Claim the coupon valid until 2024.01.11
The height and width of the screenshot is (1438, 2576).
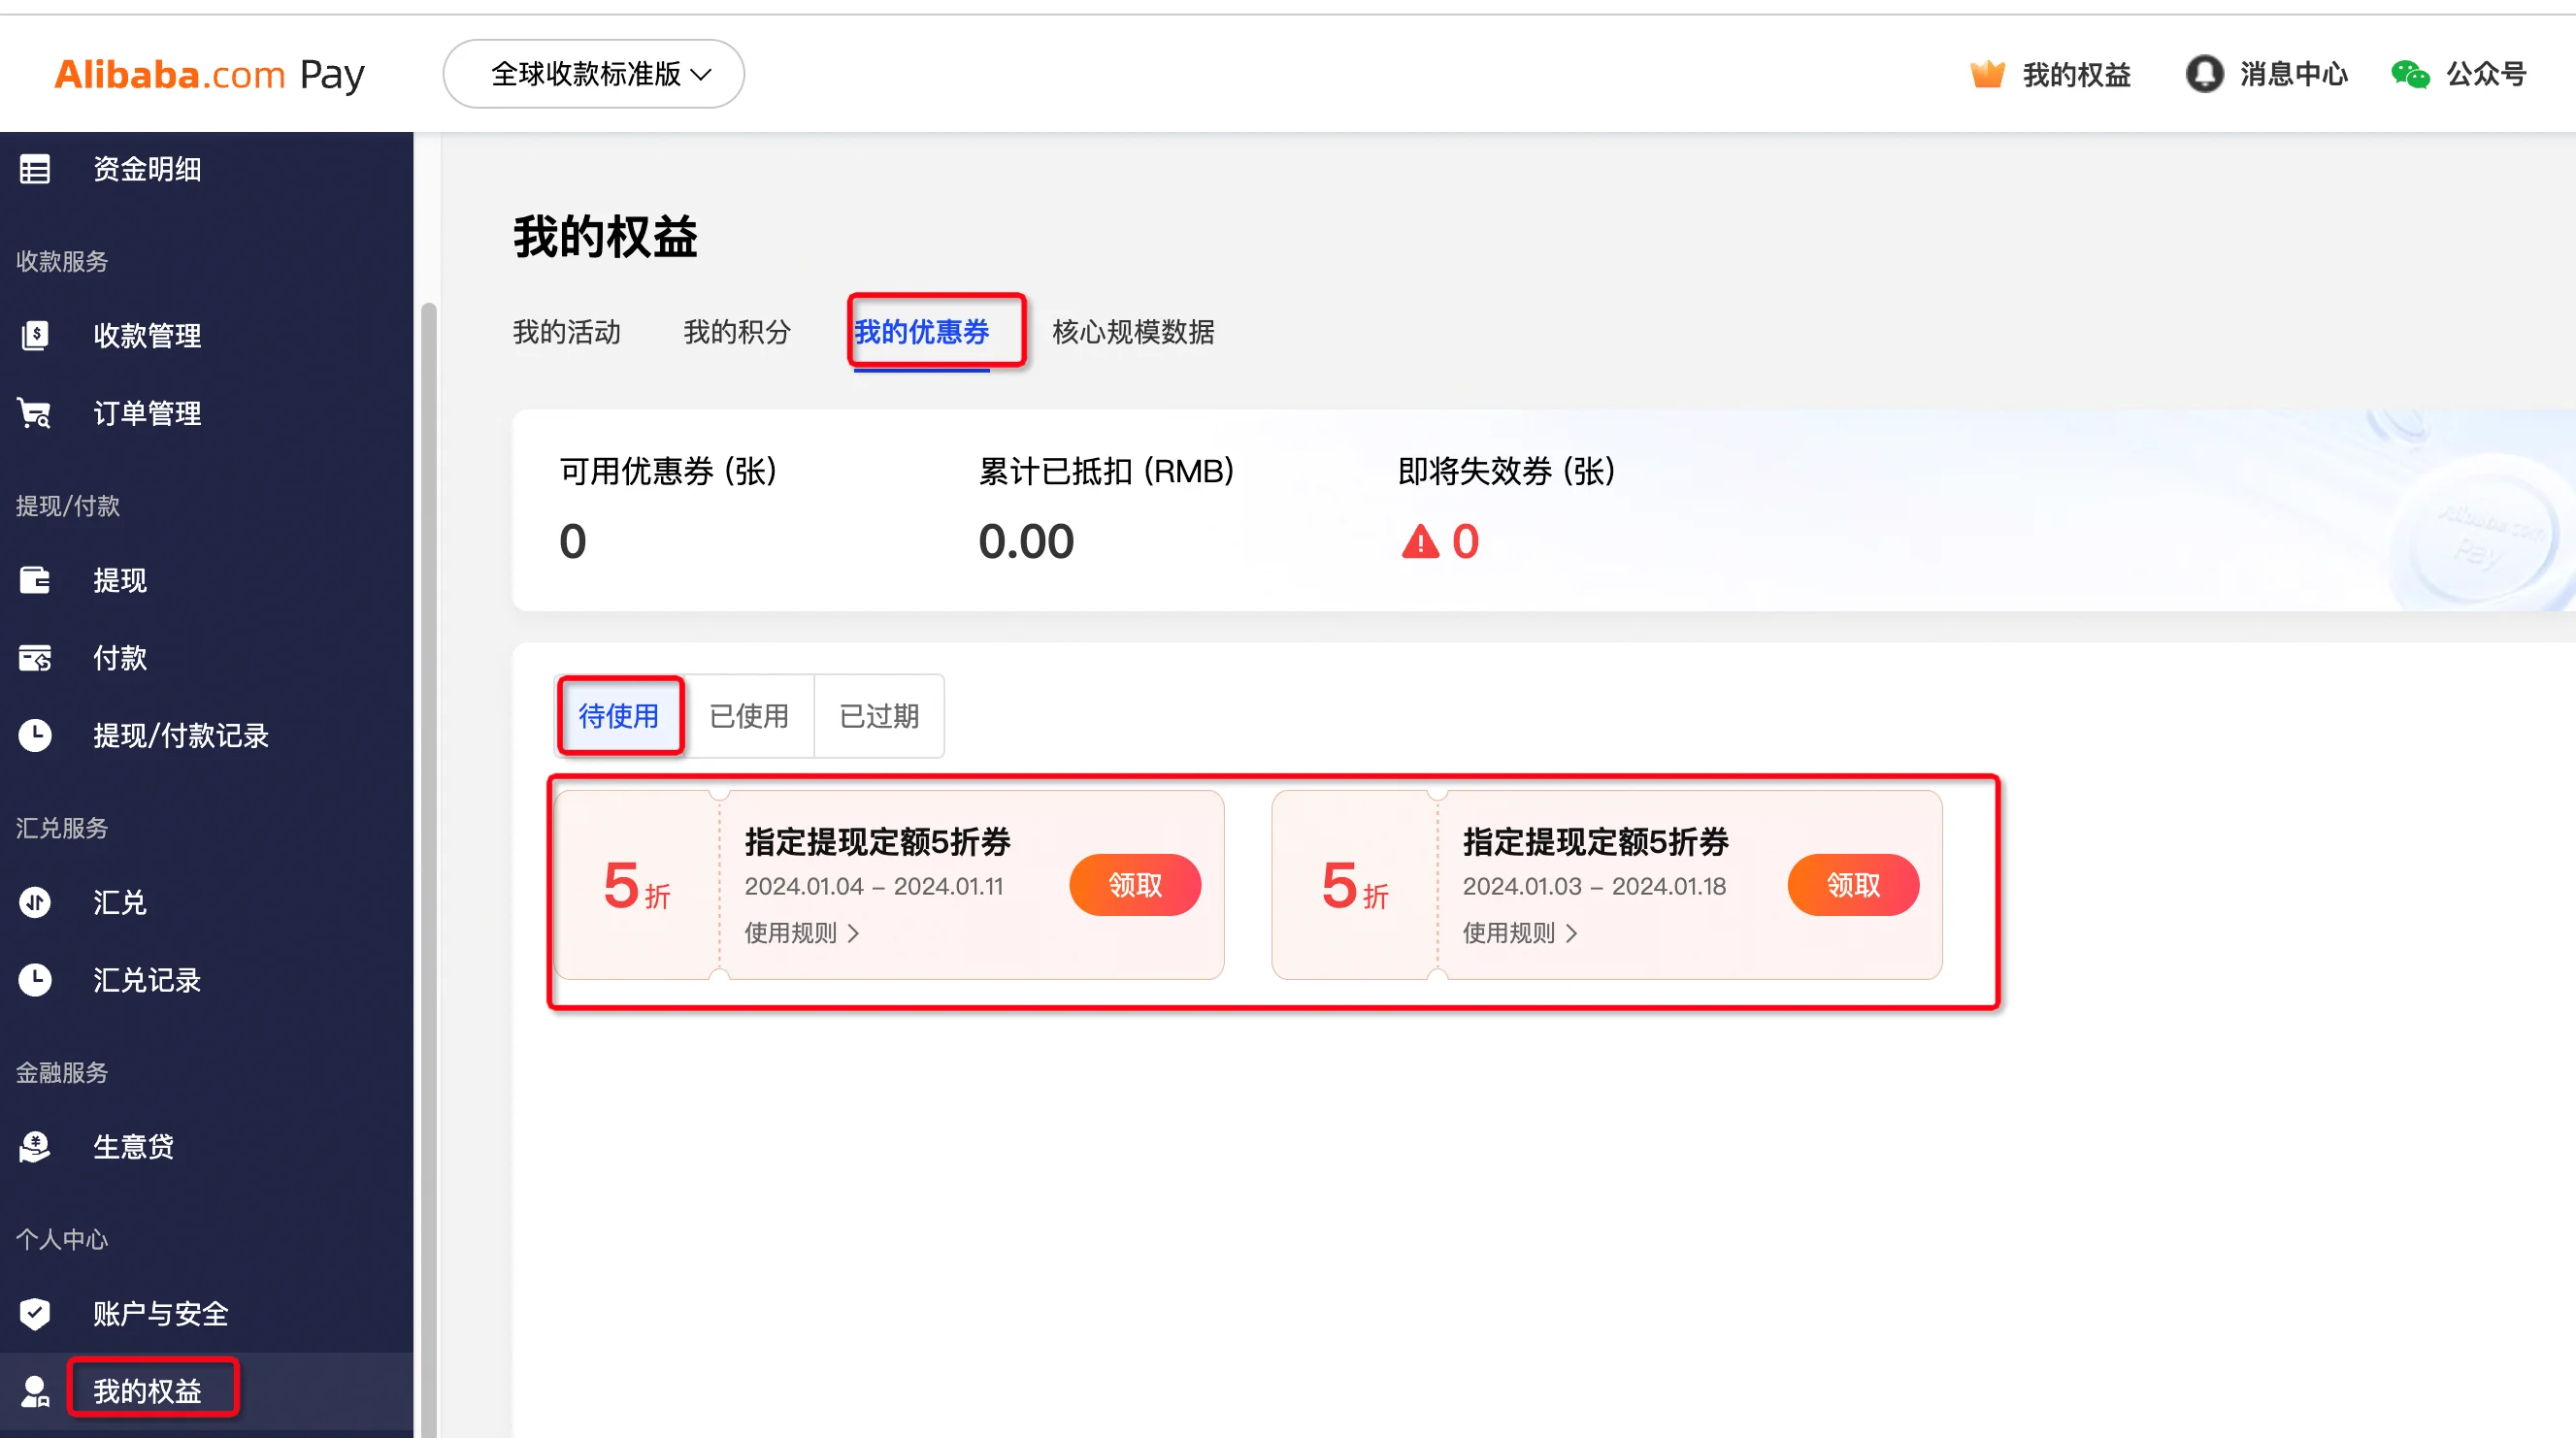[x=1135, y=885]
